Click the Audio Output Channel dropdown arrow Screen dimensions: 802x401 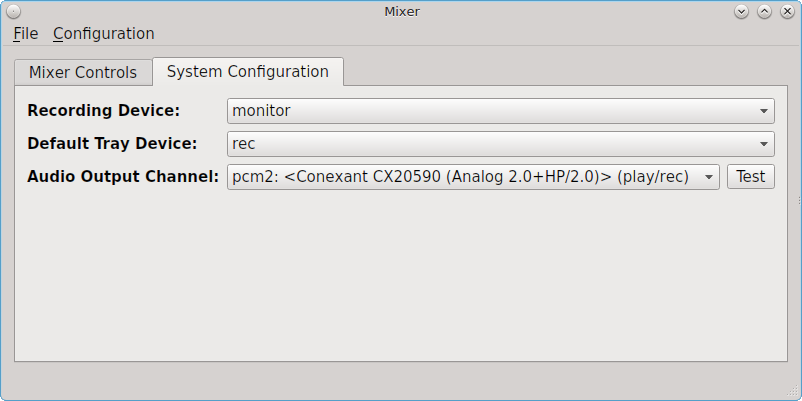pos(709,177)
